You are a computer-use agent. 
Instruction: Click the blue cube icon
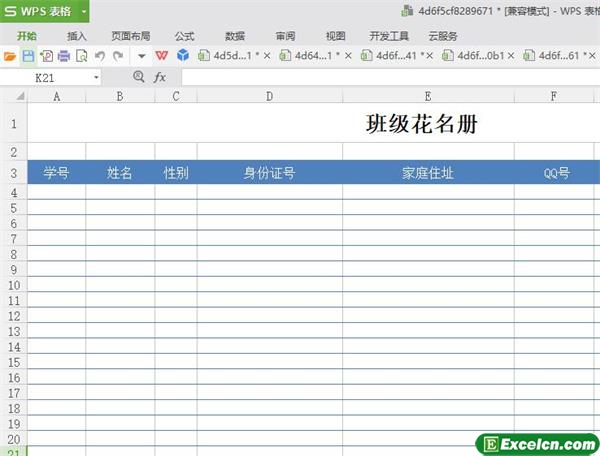pyautogui.click(x=183, y=55)
